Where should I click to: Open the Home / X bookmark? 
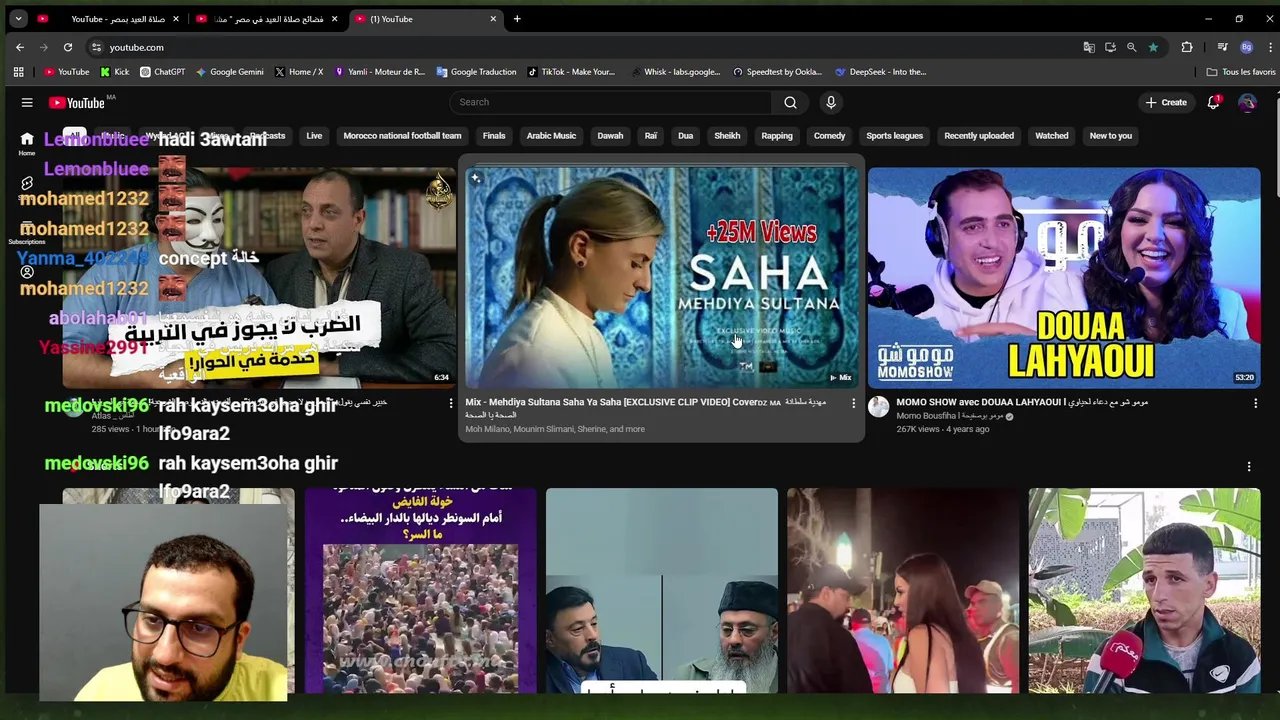pyautogui.click(x=298, y=72)
